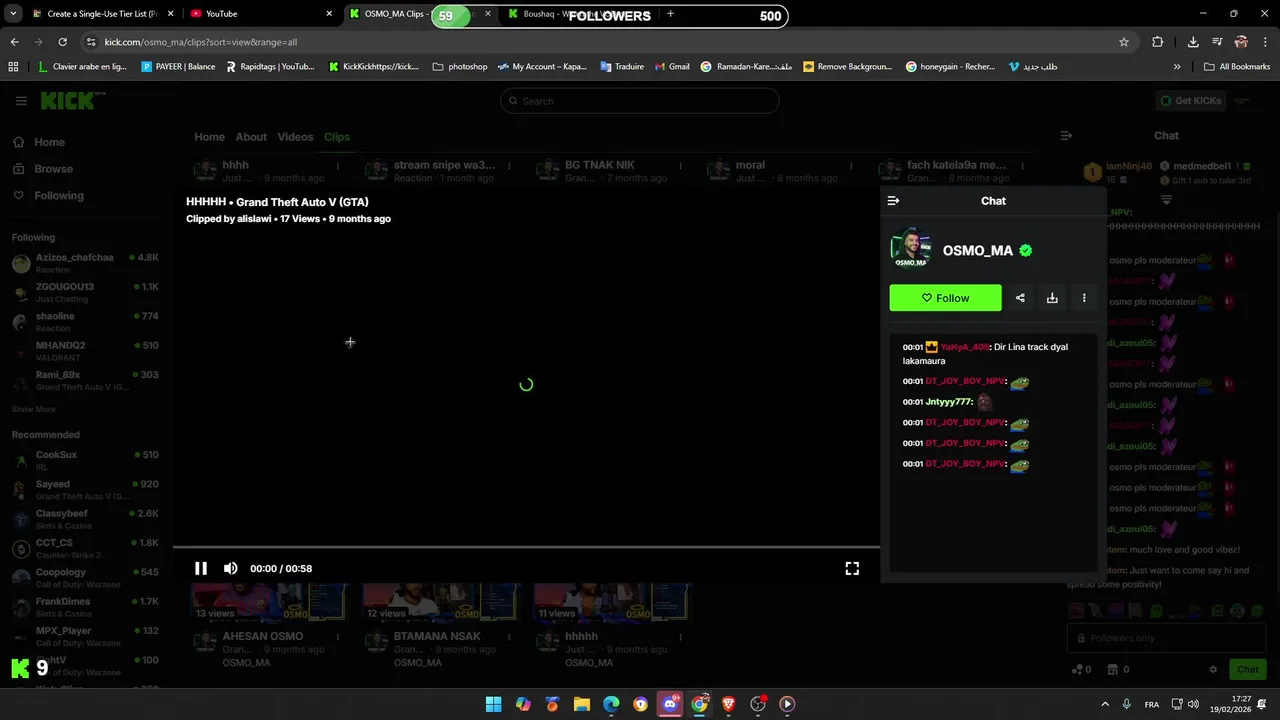Select the channel Clips tab
The image size is (1280, 720).
[336, 137]
